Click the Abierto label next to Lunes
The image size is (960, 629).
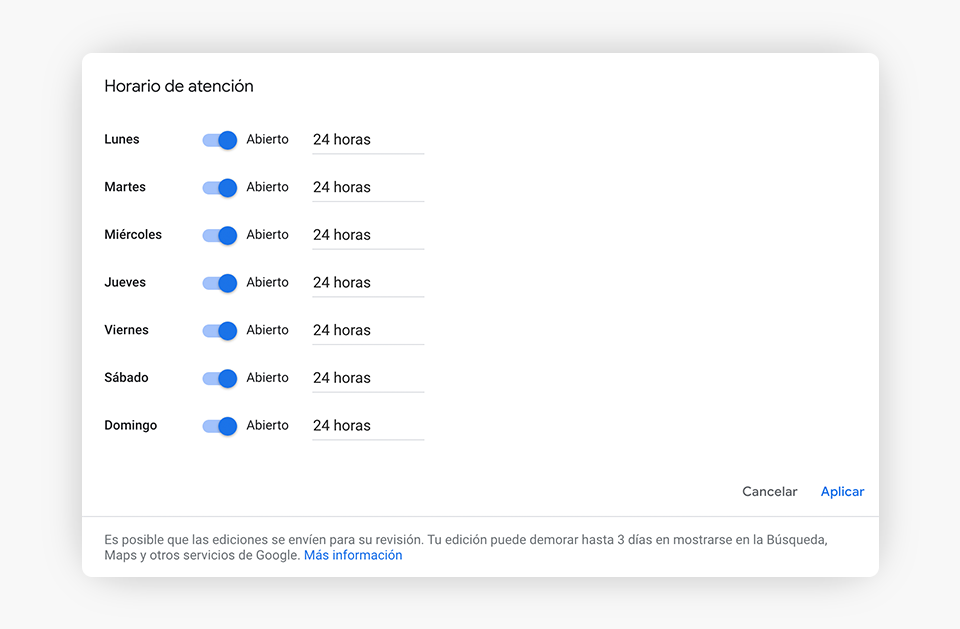268,139
